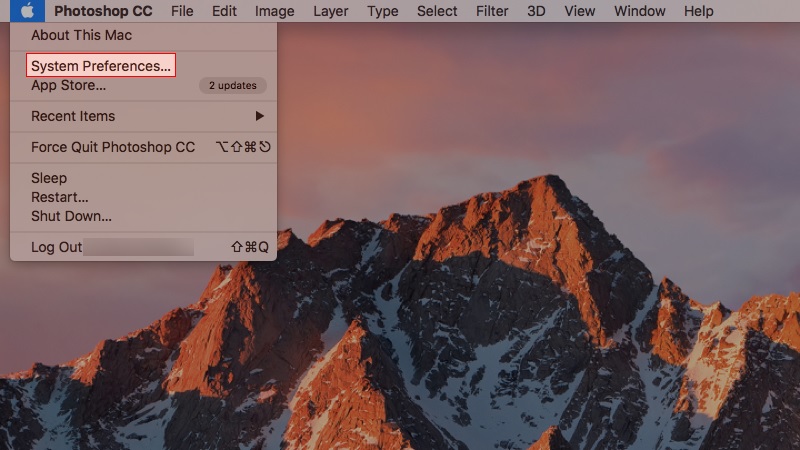Open the Edit menu
The image size is (800, 450).
pyautogui.click(x=224, y=11)
